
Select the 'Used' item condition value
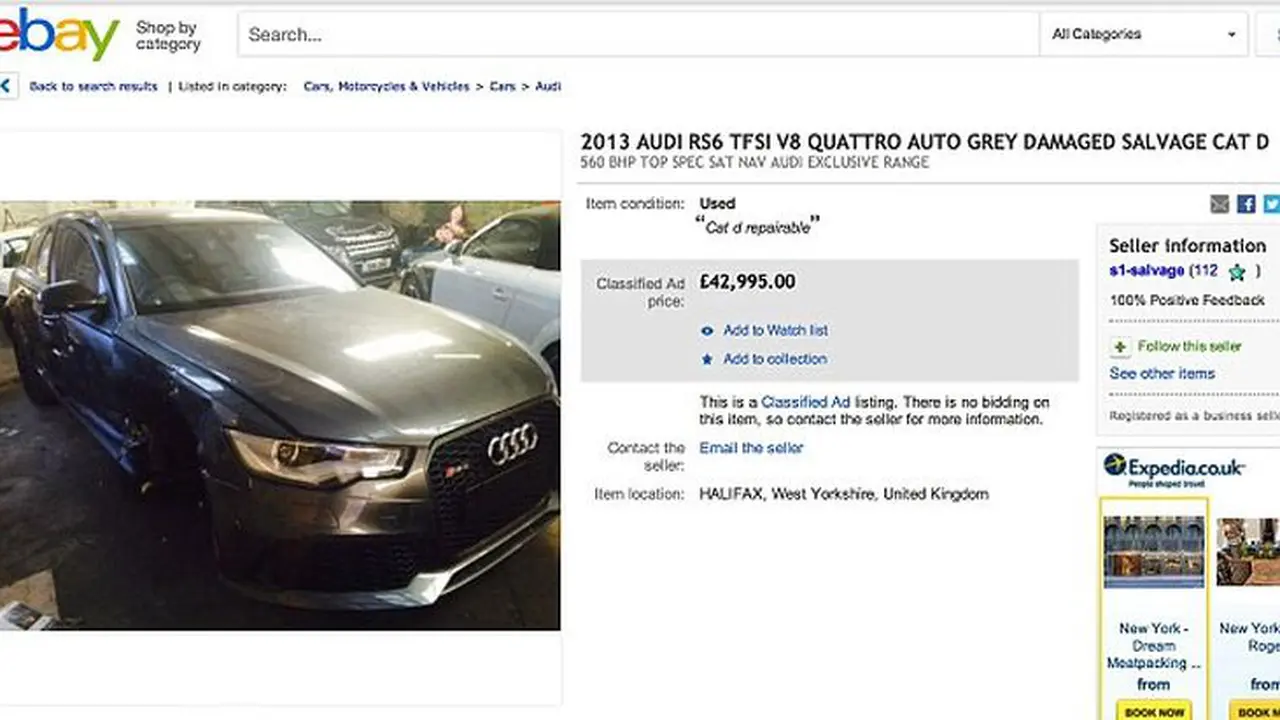click(x=717, y=203)
